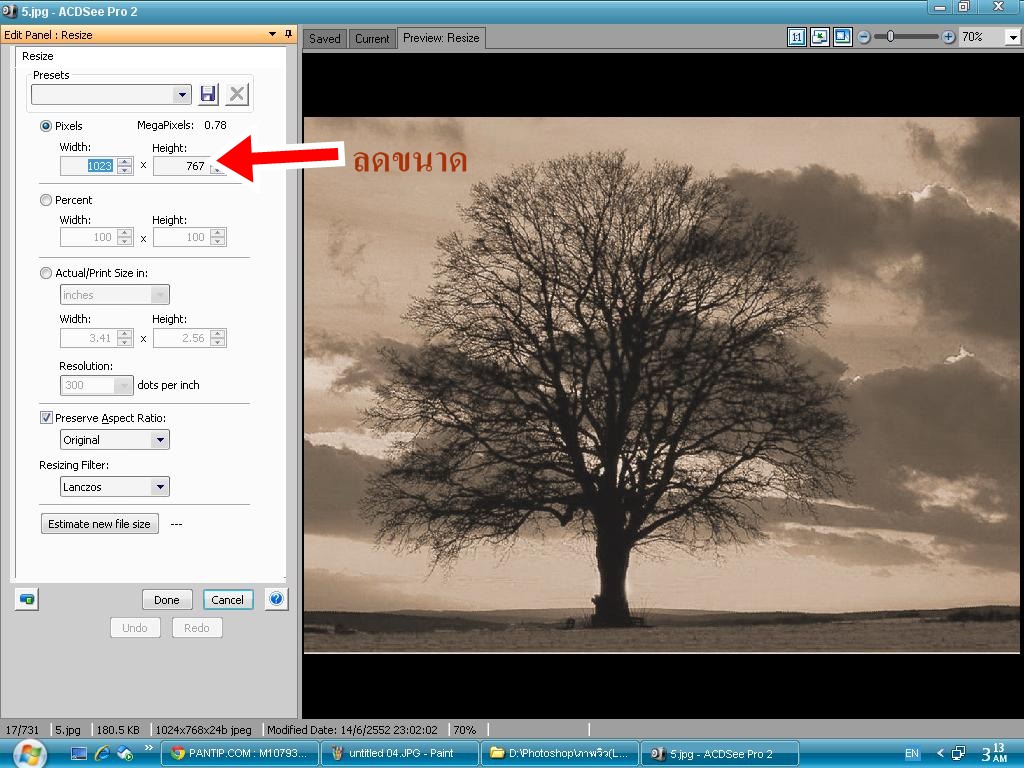
Task: Click the taskbar clock
Action: pos(994,753)
